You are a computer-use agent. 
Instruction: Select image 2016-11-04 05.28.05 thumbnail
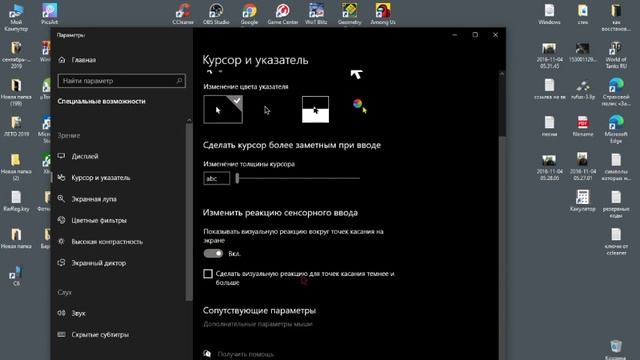(549, 167)
